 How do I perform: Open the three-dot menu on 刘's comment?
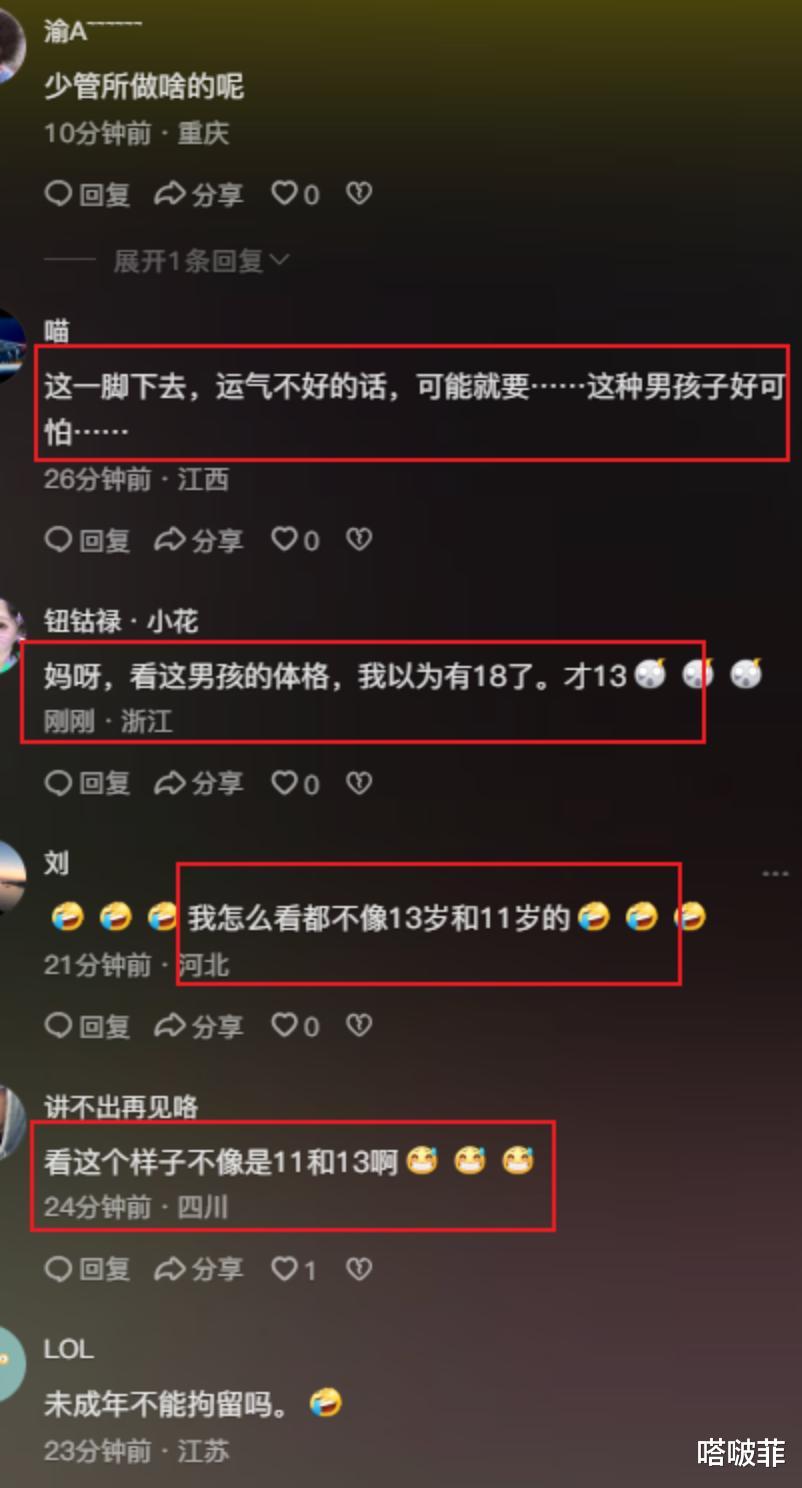coord(775,874)
